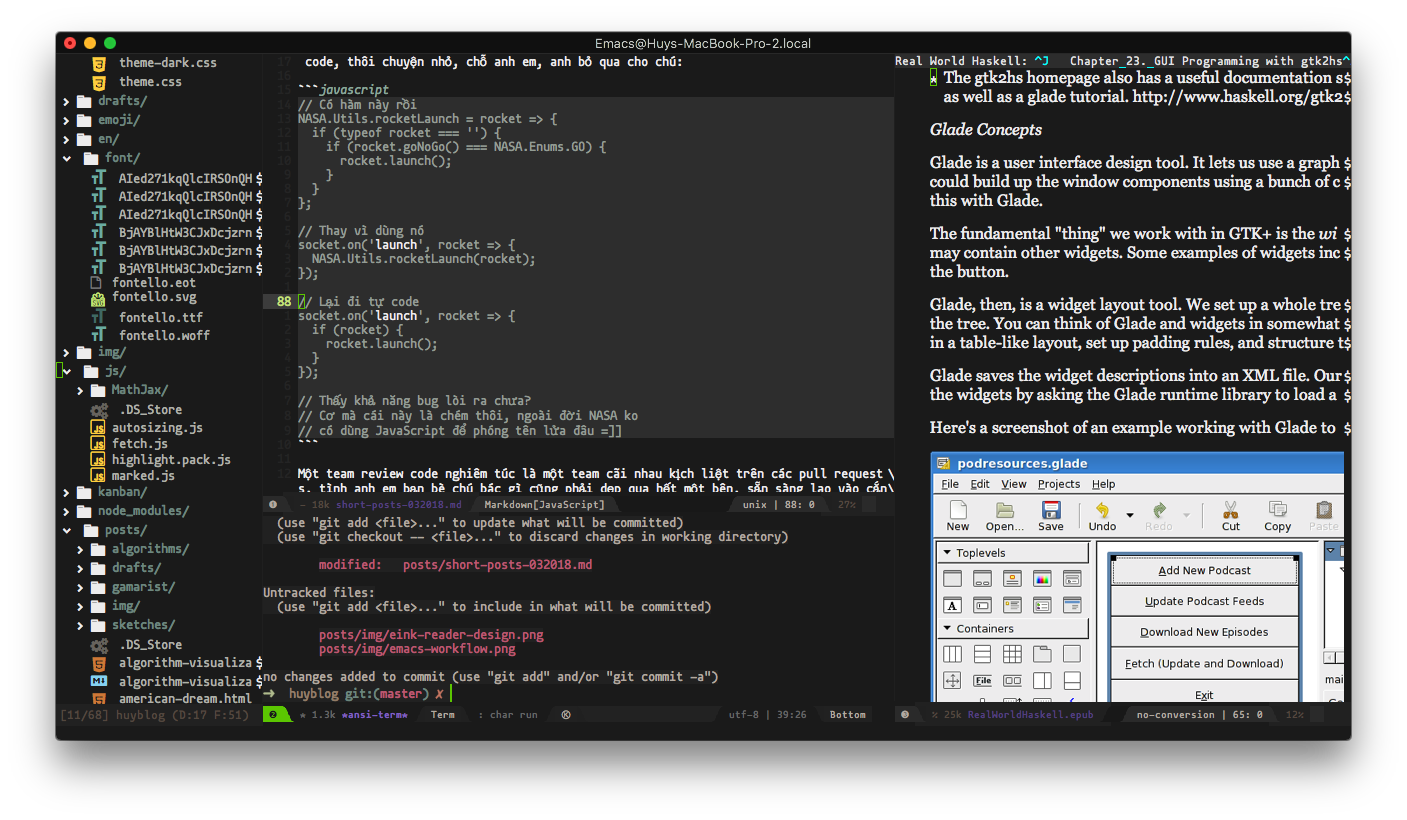Select the SVG icon for fontello.svg

98,298
